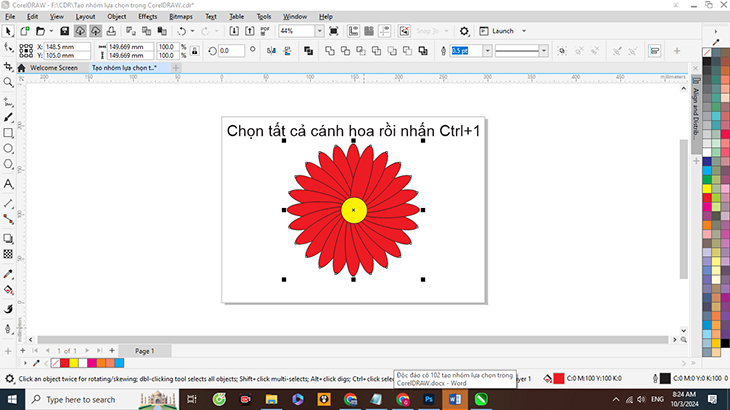The image size is (730, 410).
Task: Open the File menu
Action: 10,16
